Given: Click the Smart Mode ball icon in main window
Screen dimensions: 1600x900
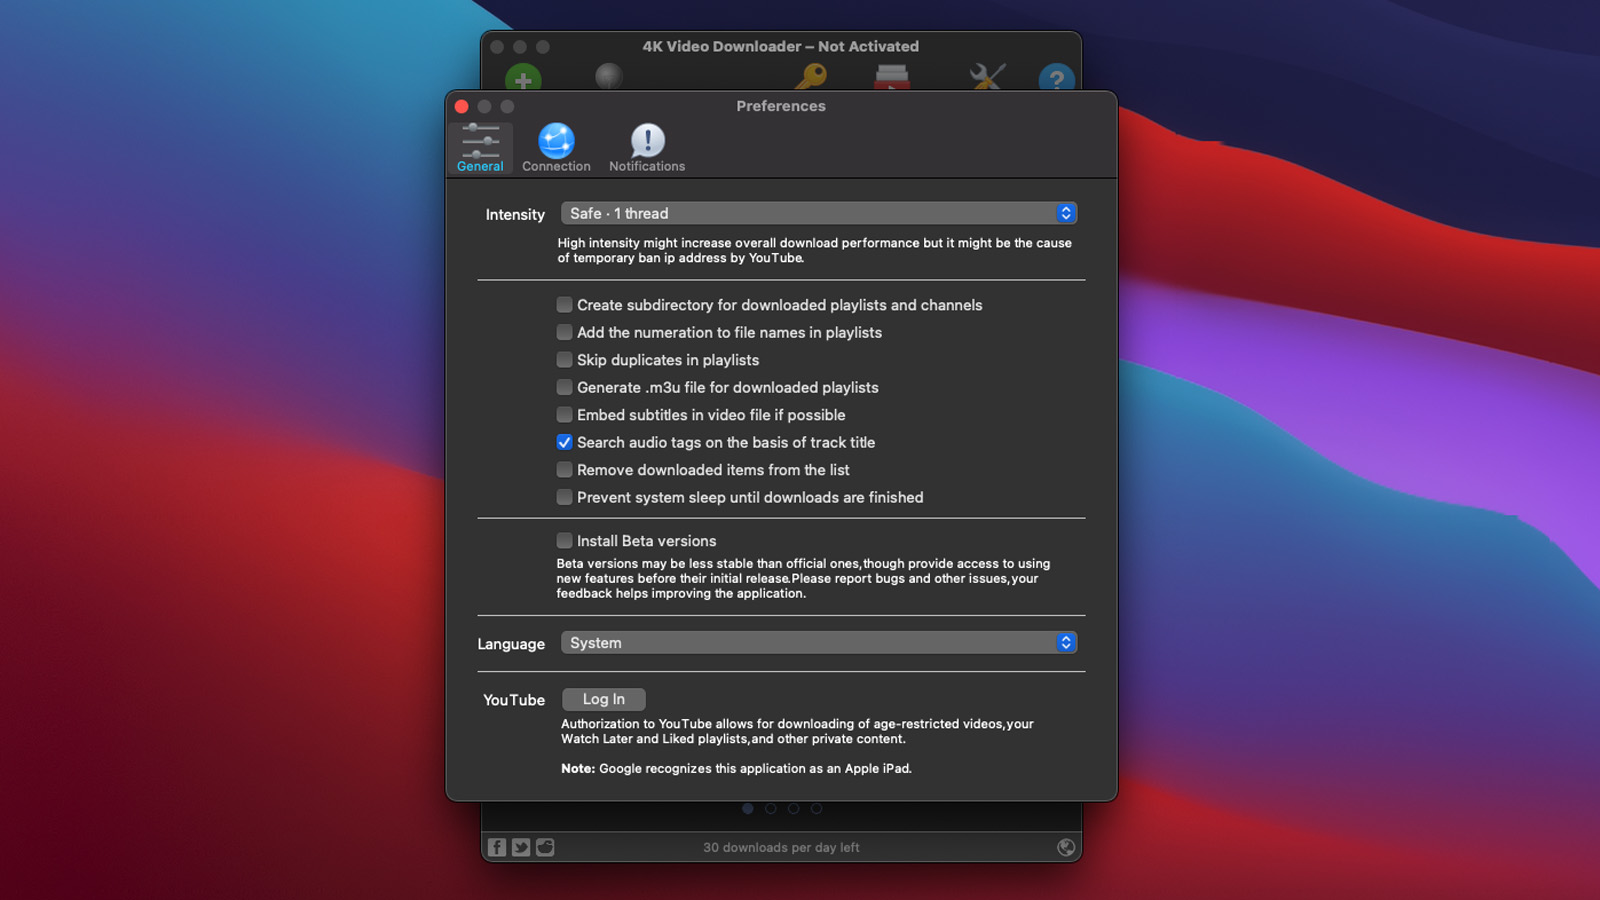Looking at the screenshot, I should coord(609,76).
